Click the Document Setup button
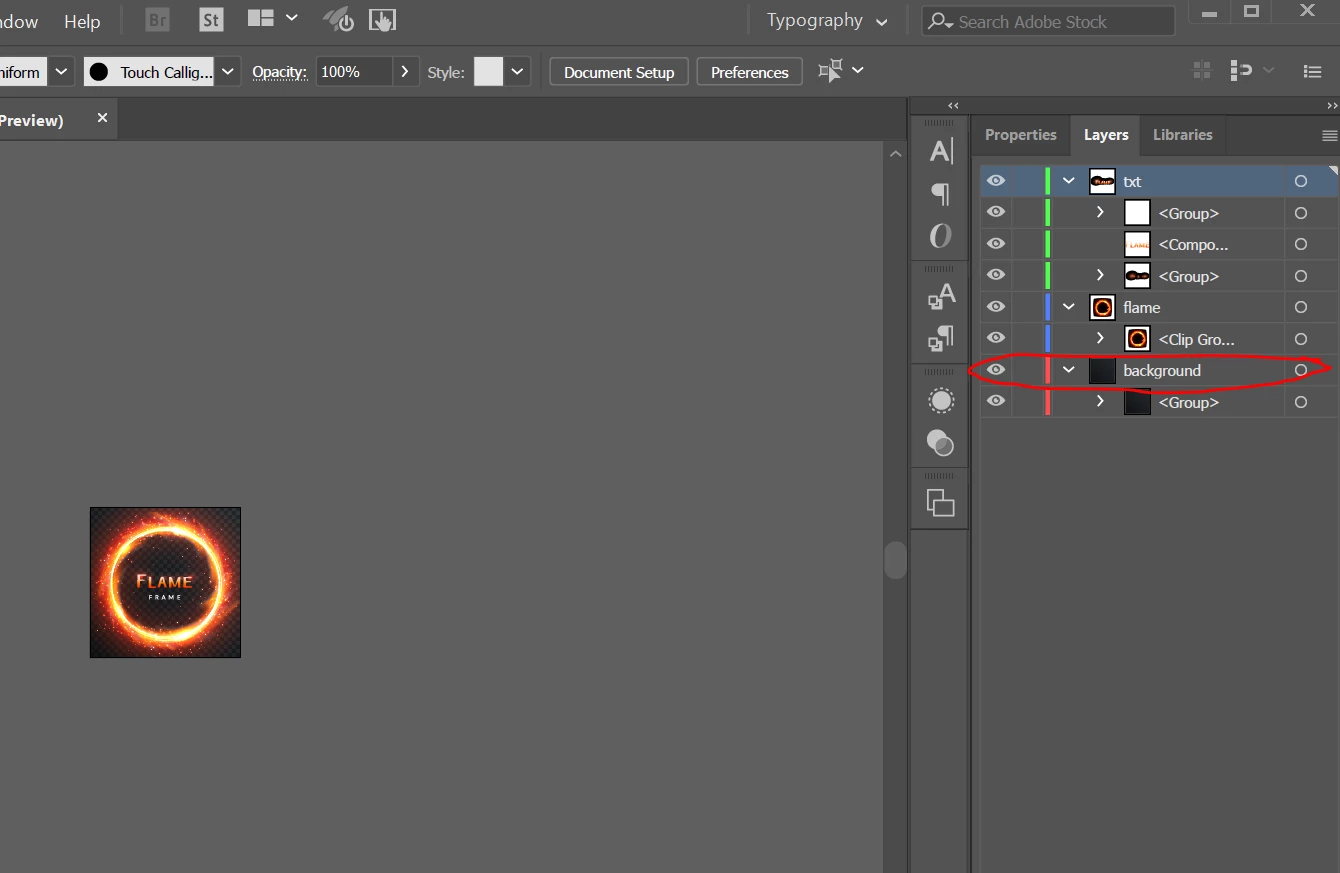Image resolution: width=1340 pixels, height=873 pixels. 619,72
